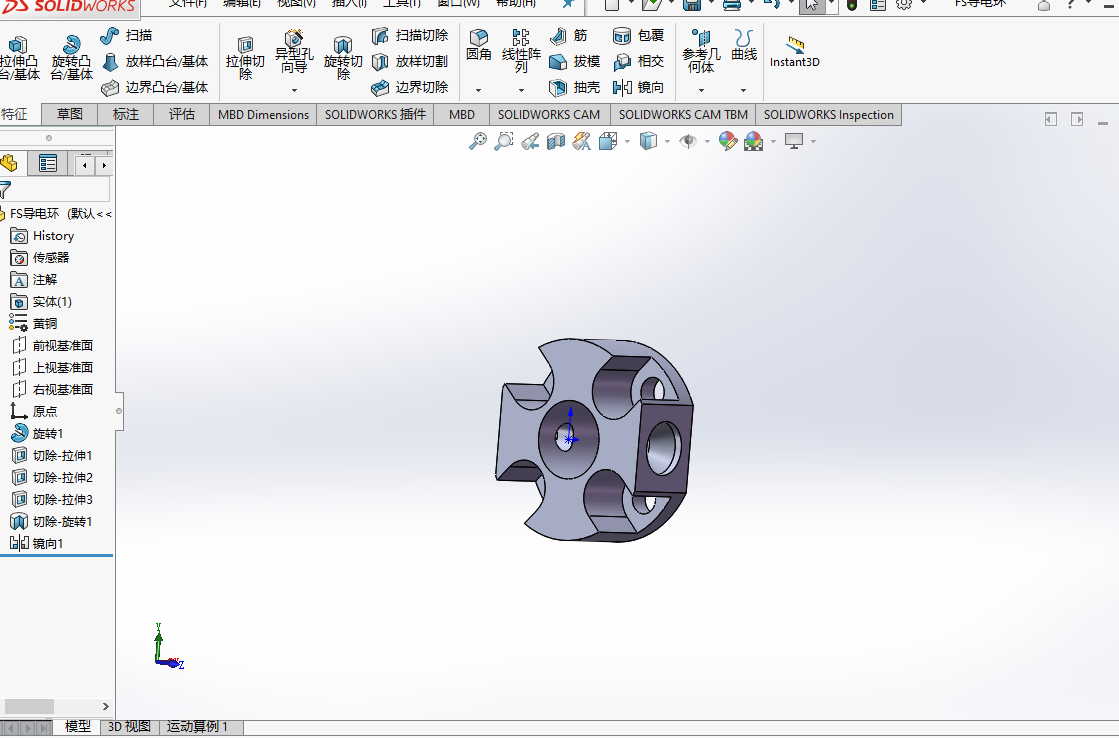This screenshot has width=1119, height=738.
Task: Collapse the left panel using its side handle
Action: pyautogui.click(x=119, y=411)
